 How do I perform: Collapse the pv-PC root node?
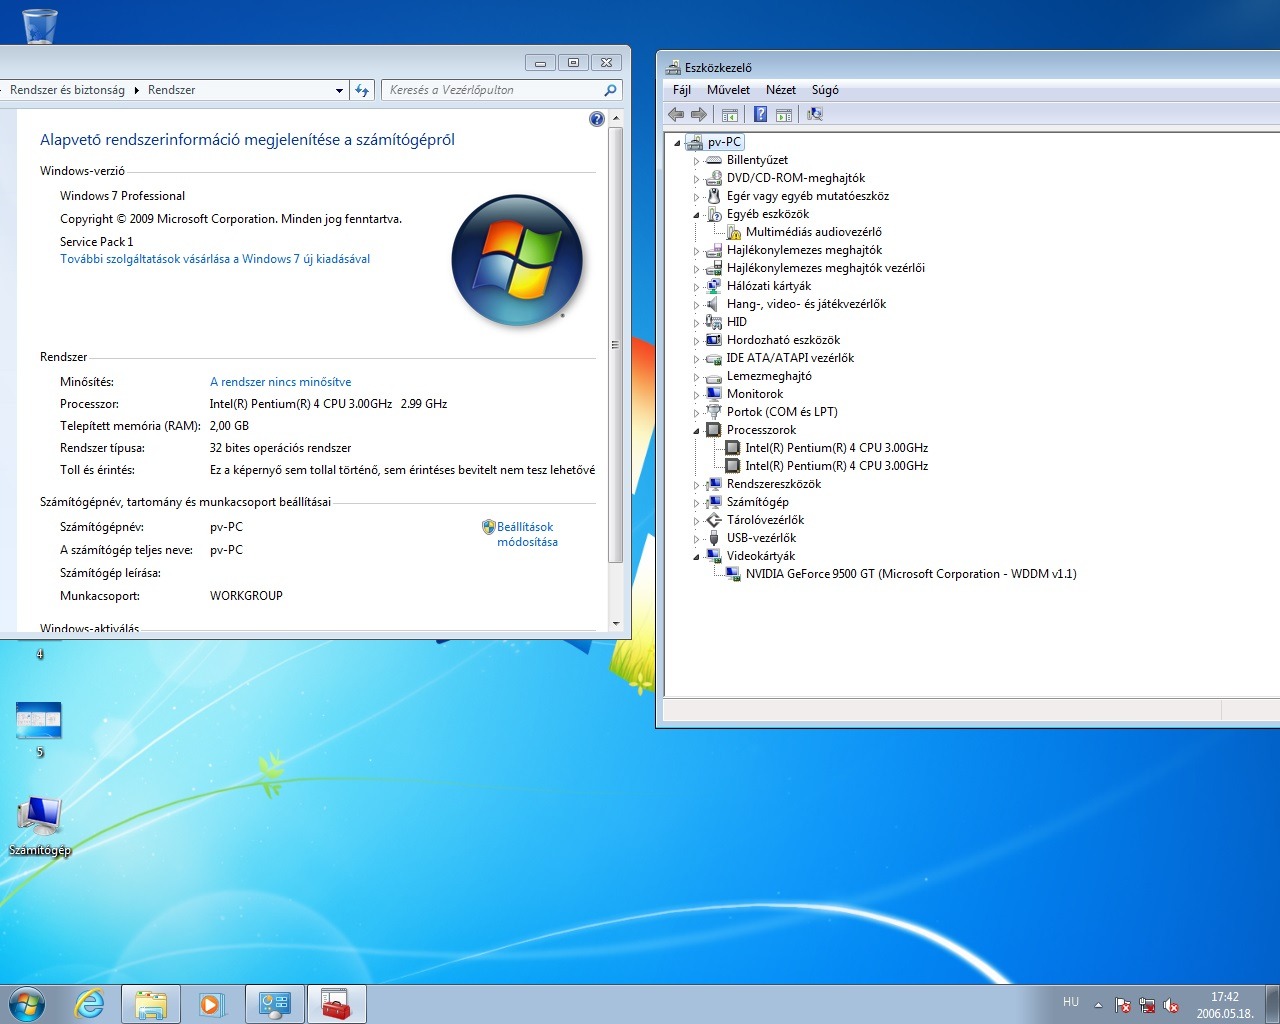pos(678,143)
